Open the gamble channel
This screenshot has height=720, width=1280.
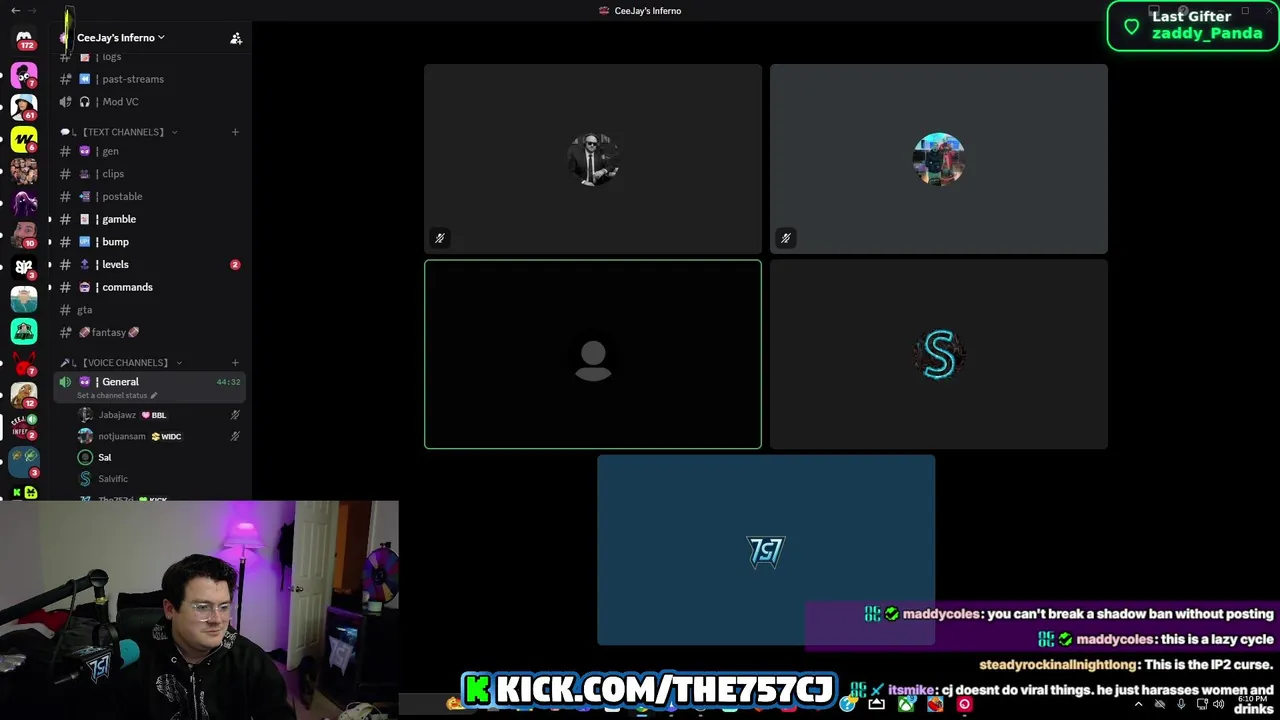tap(150, 219)
